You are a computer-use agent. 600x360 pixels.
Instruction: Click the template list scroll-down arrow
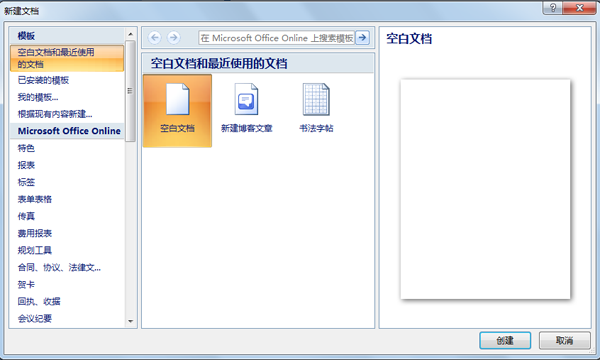(x=130, y=321)
